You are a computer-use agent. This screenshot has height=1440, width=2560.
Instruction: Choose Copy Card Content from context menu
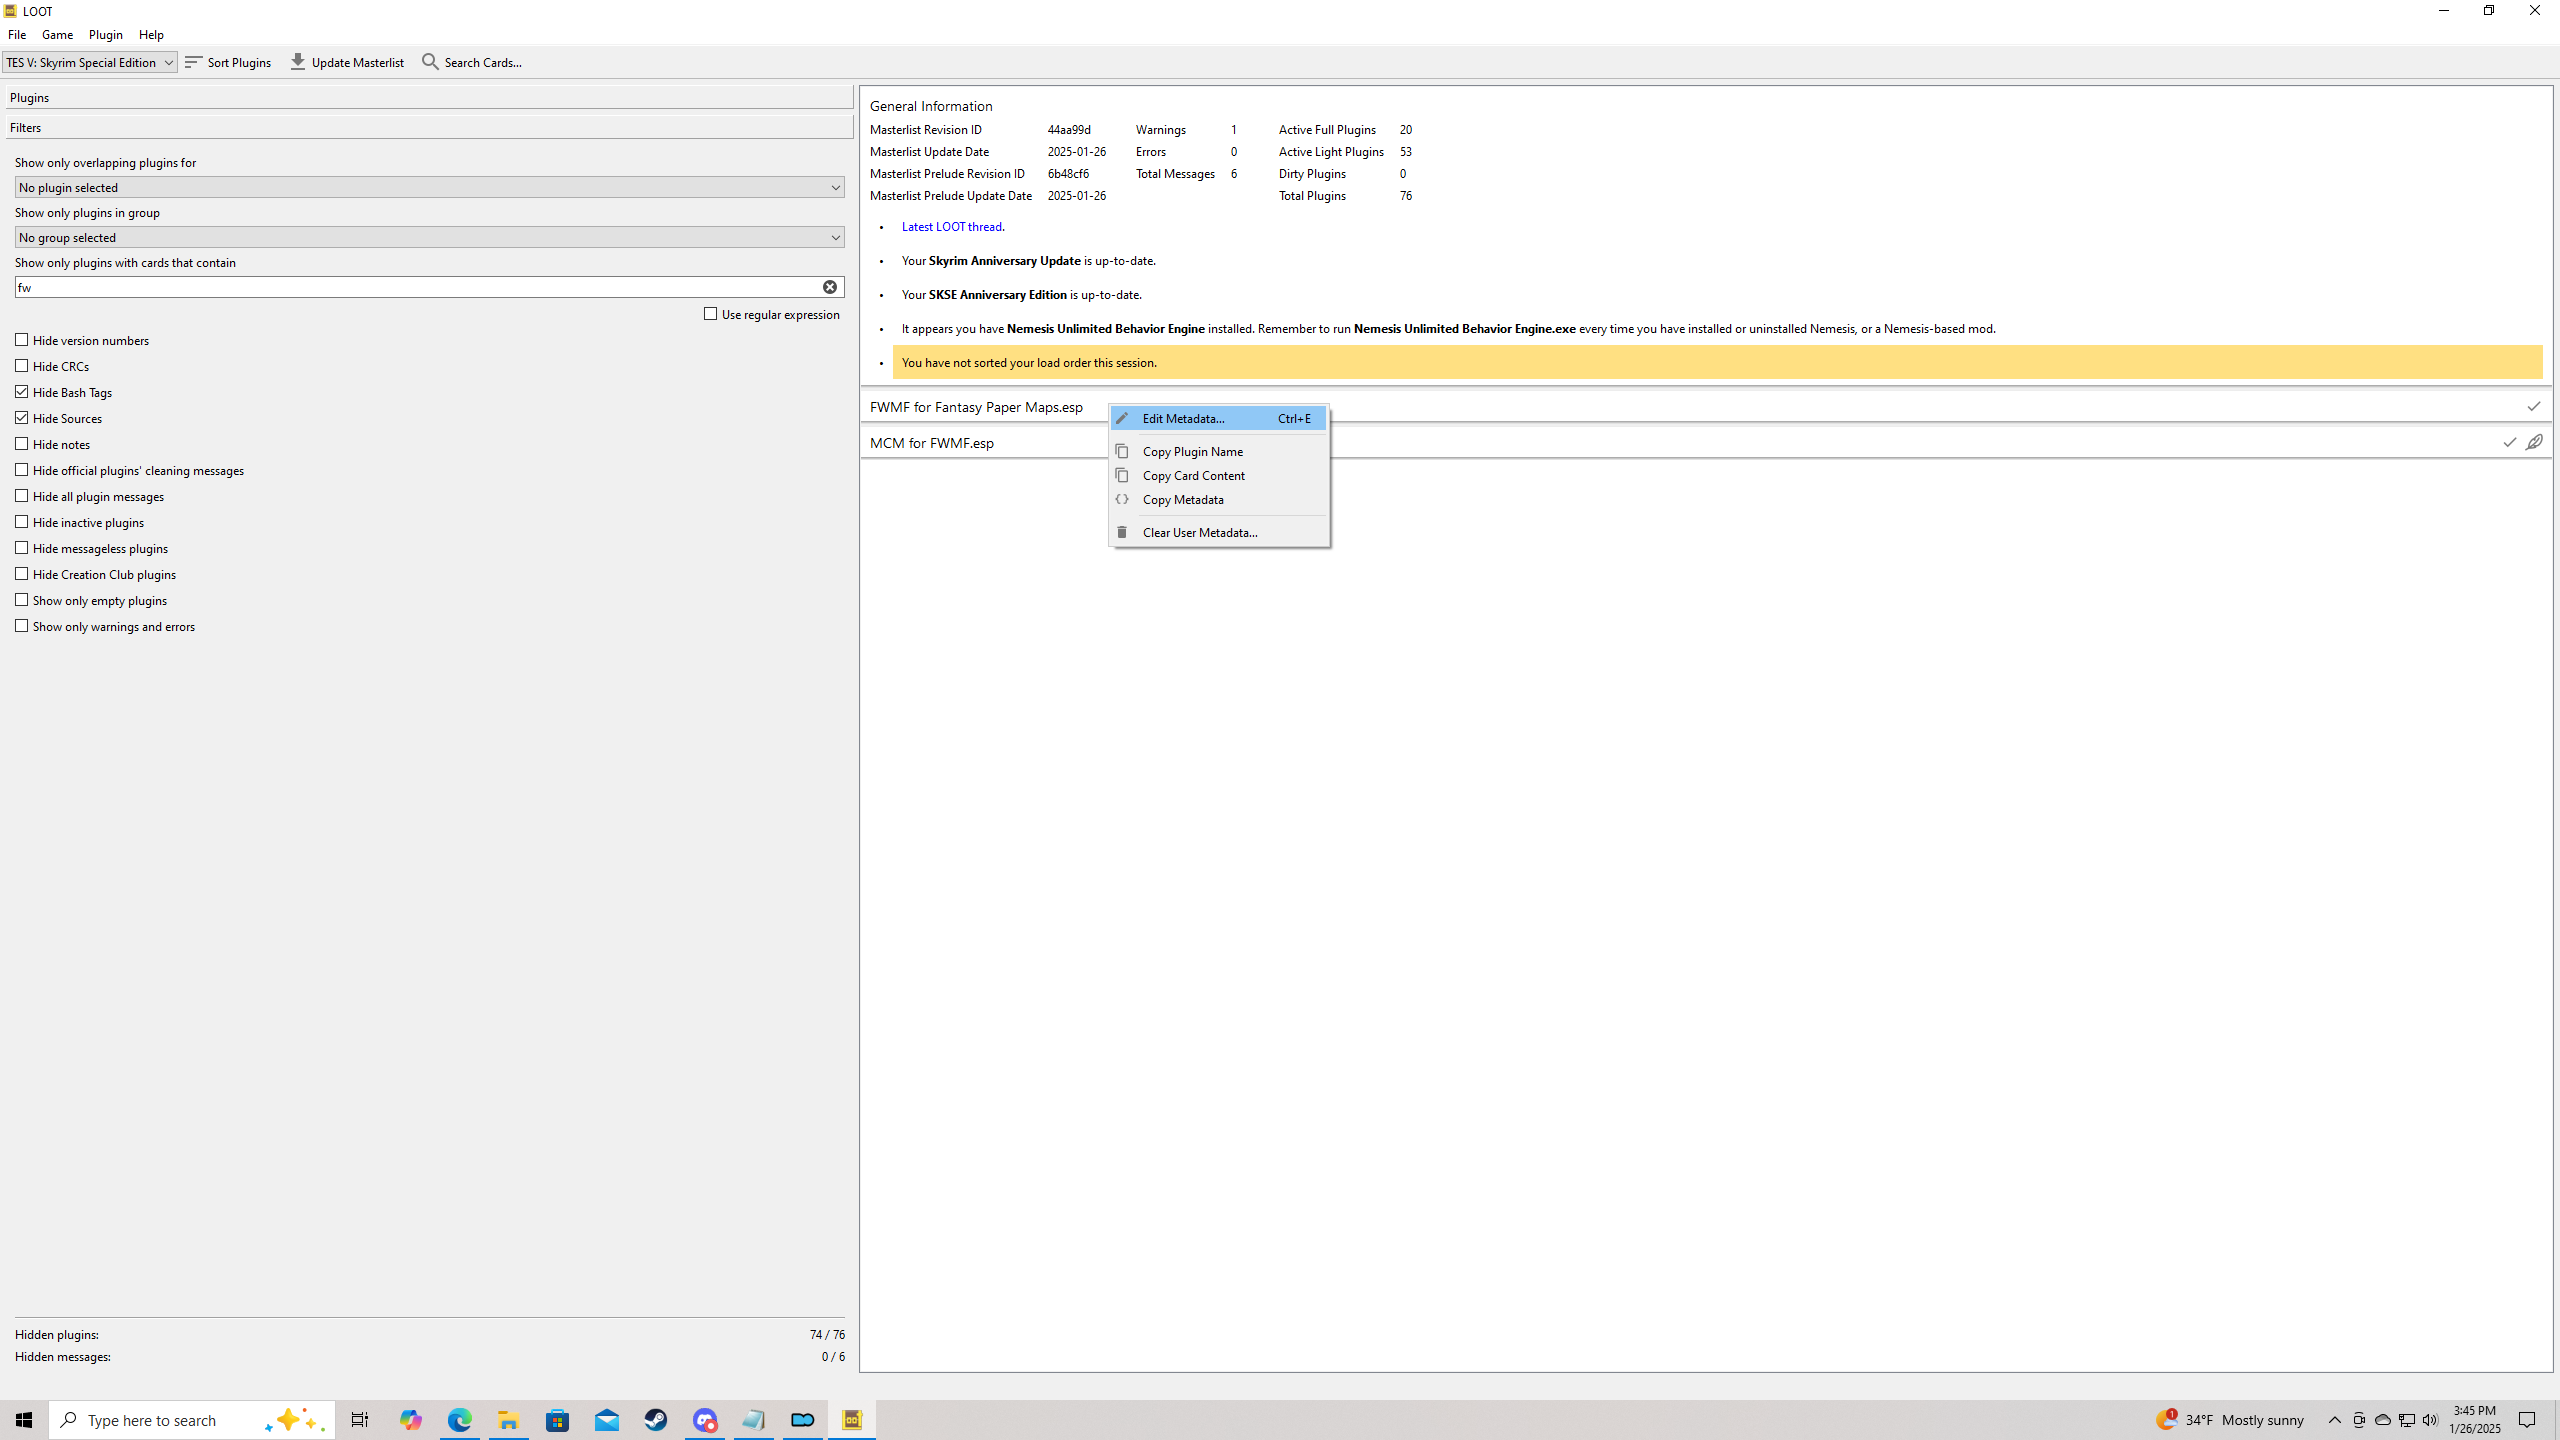pyautogui.click(x=1193, y=475)
